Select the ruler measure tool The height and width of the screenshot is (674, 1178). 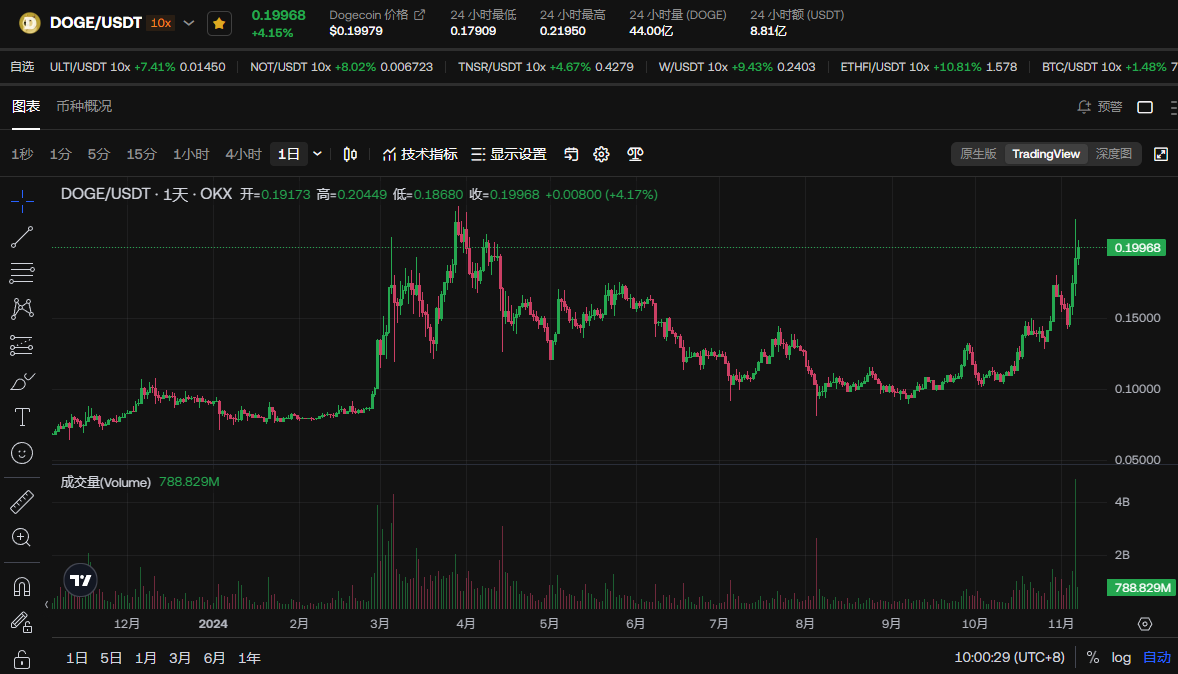[x=22, y=501]
